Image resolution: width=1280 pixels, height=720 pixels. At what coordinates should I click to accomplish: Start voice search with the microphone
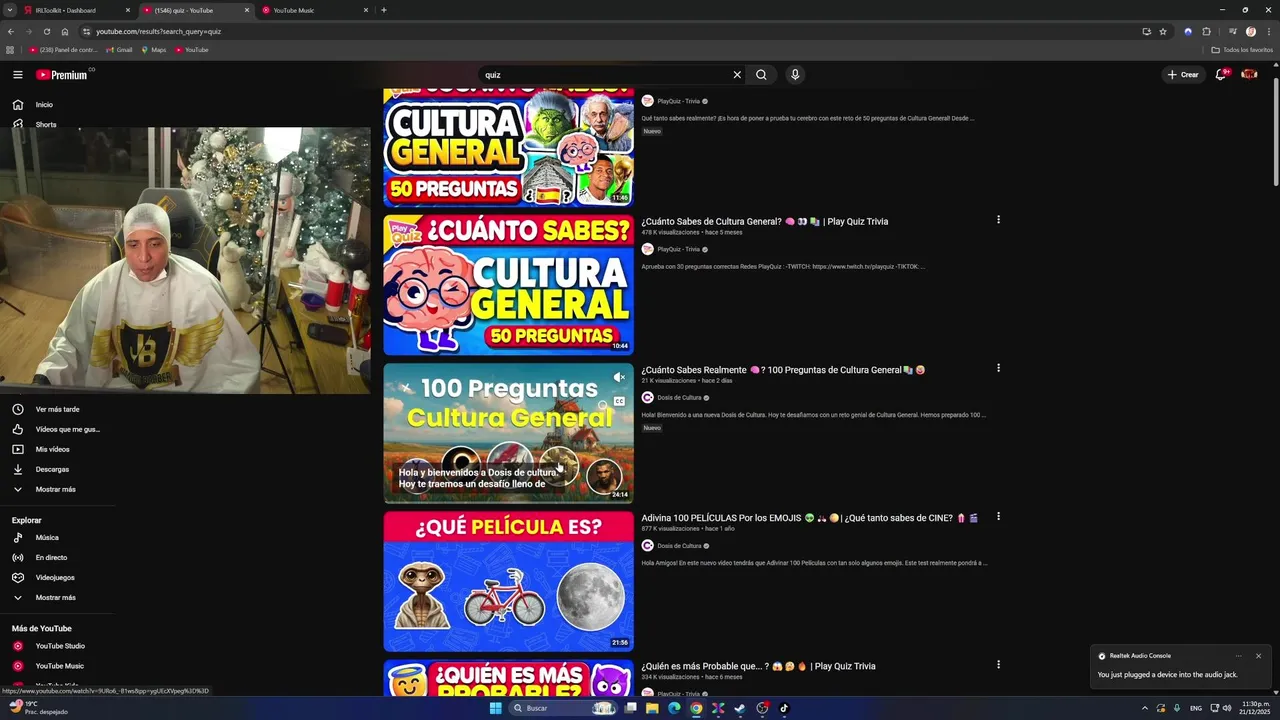795,75
